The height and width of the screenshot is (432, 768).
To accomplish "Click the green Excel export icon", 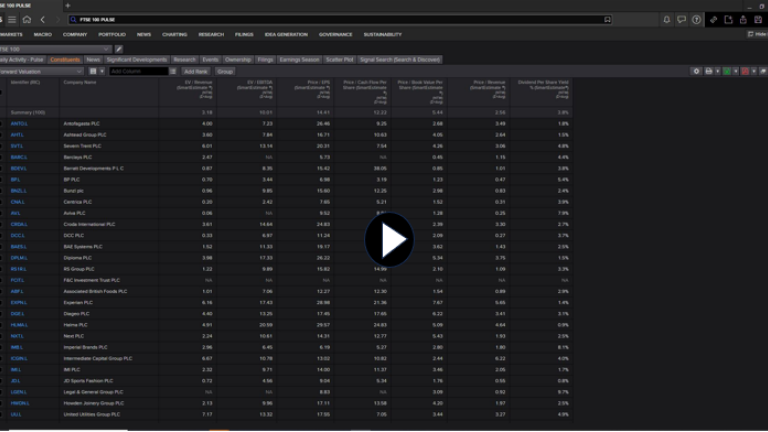I will click(727, 71).
